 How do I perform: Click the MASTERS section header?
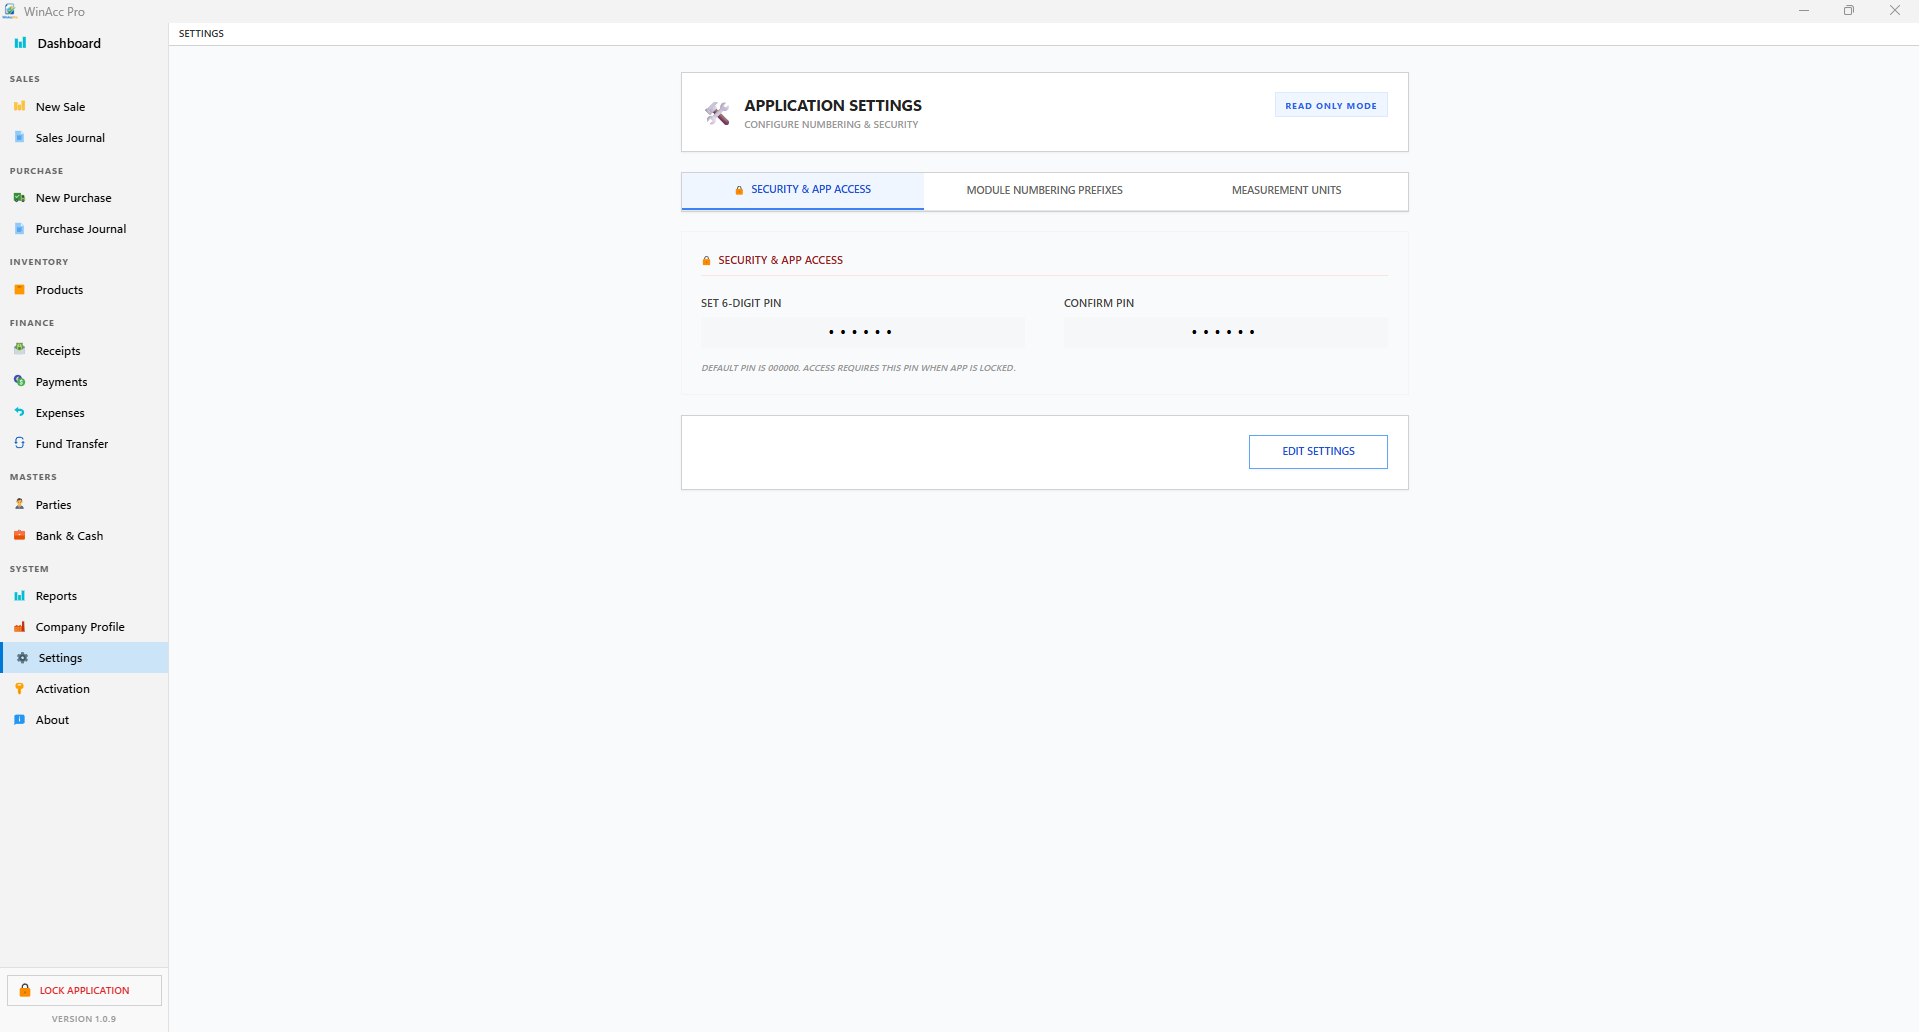pos(33,477)
